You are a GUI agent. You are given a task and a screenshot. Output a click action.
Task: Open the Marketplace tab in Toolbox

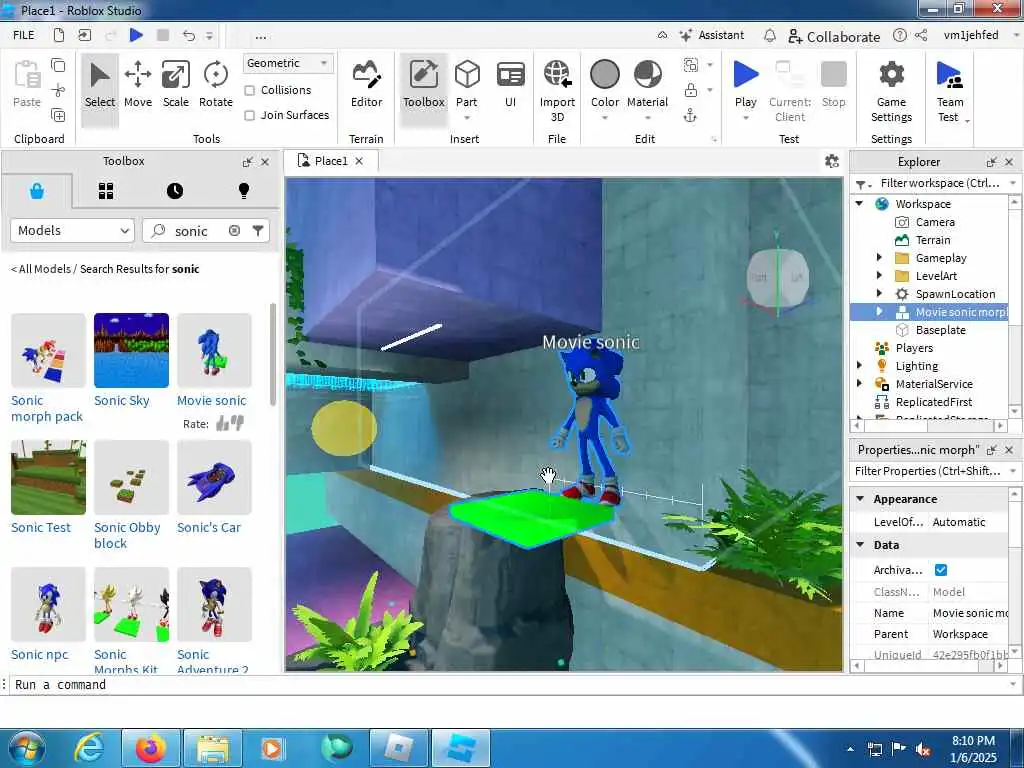pos(37,191)
